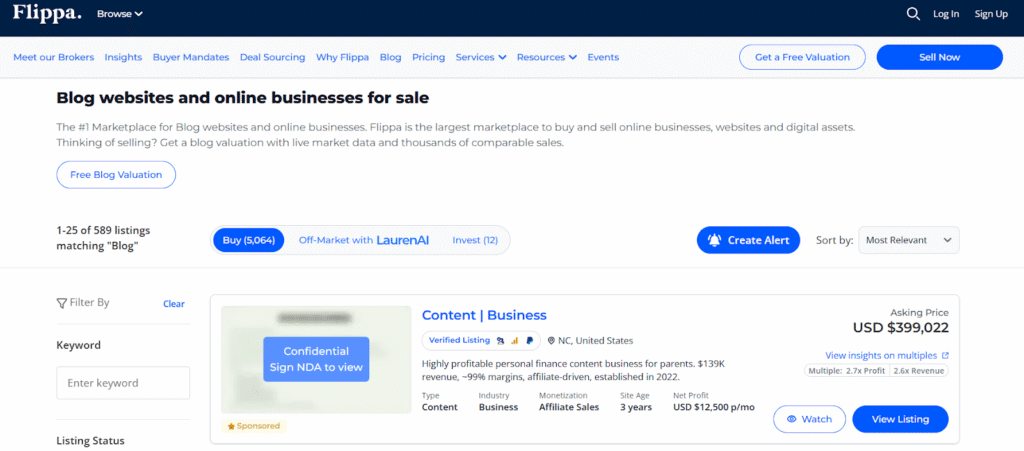This screenshot has width=1024, height=451.
Task: Click the search magnifier icon
Action: pos(912,14)
